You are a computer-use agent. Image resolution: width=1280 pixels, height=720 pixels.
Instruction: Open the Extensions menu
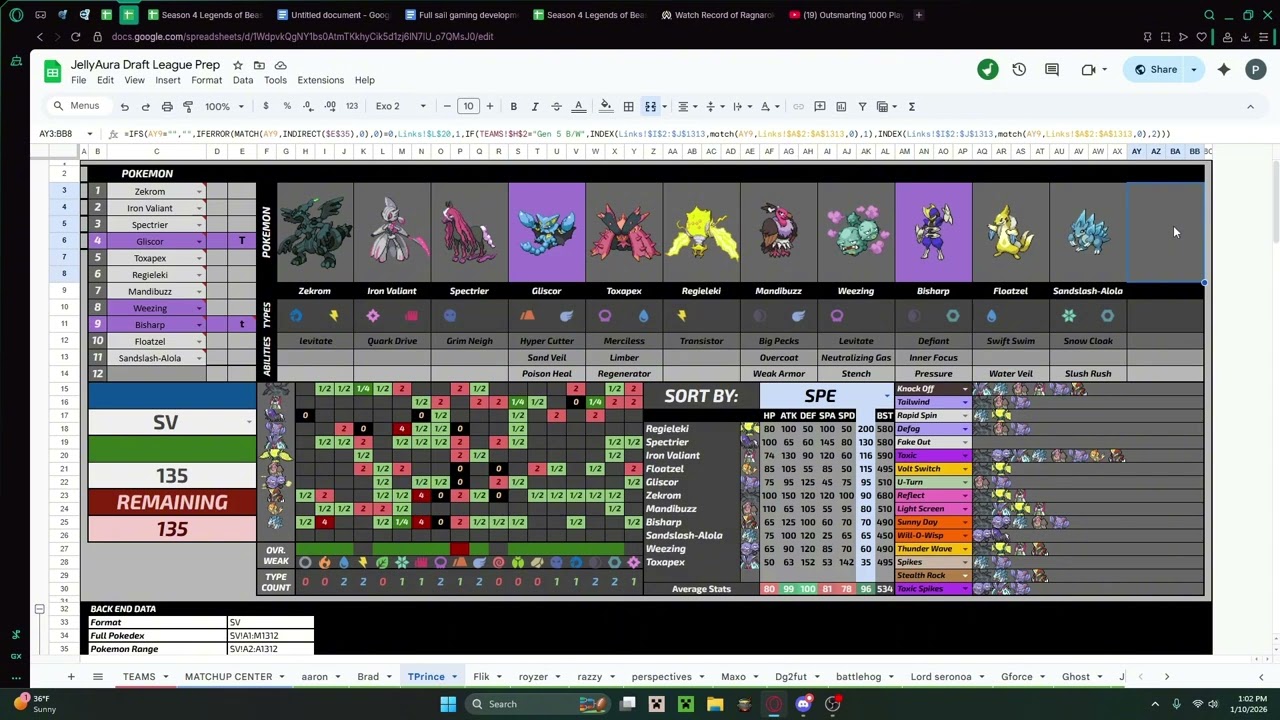pyautogui.click(x=320, y=80)
